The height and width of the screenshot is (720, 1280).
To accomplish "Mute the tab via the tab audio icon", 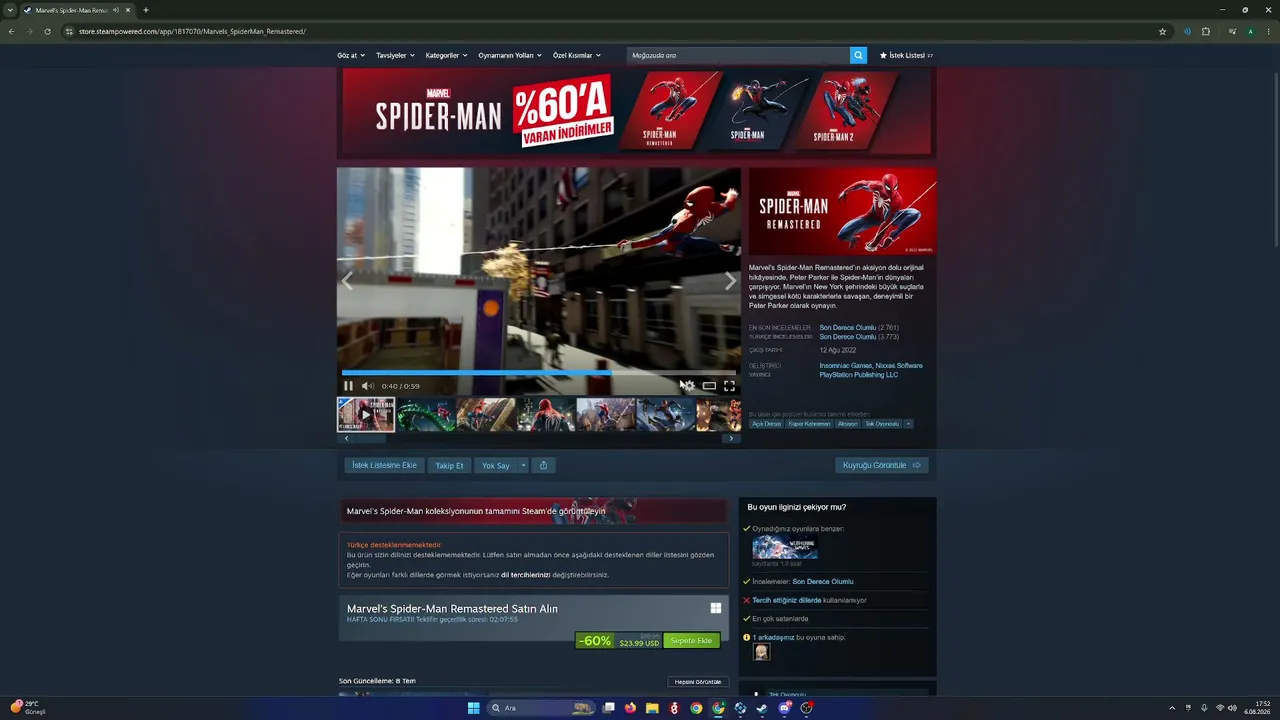I will (x=116, y=10).
